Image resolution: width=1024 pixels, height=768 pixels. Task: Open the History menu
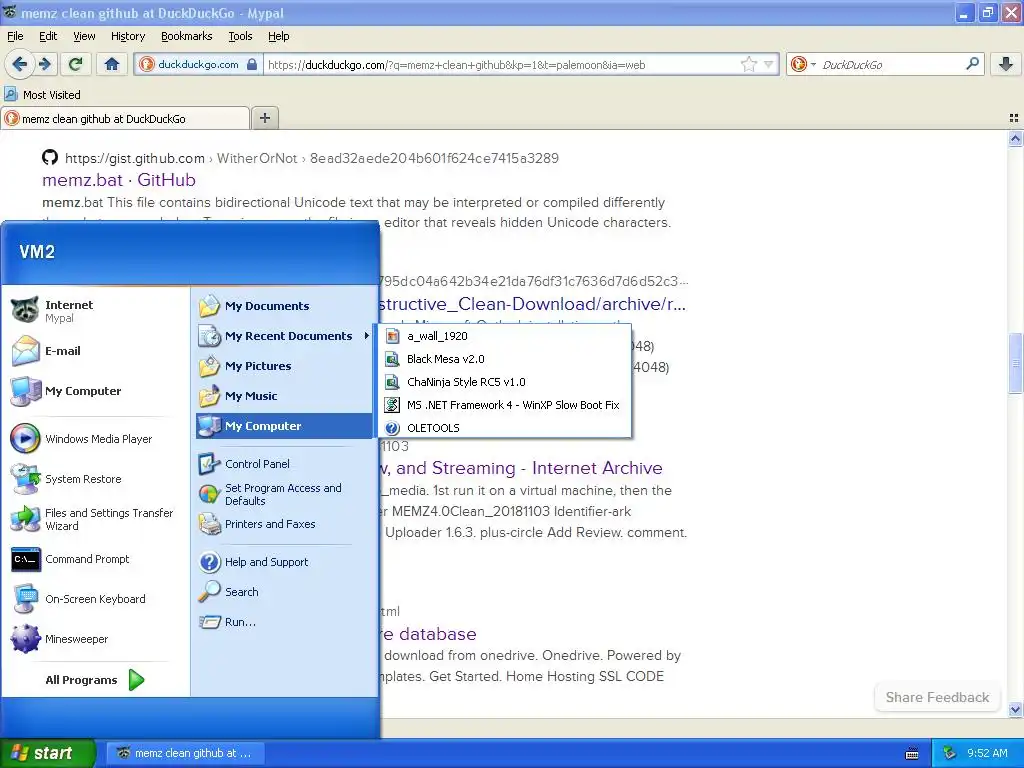click(x=127, y=36)
